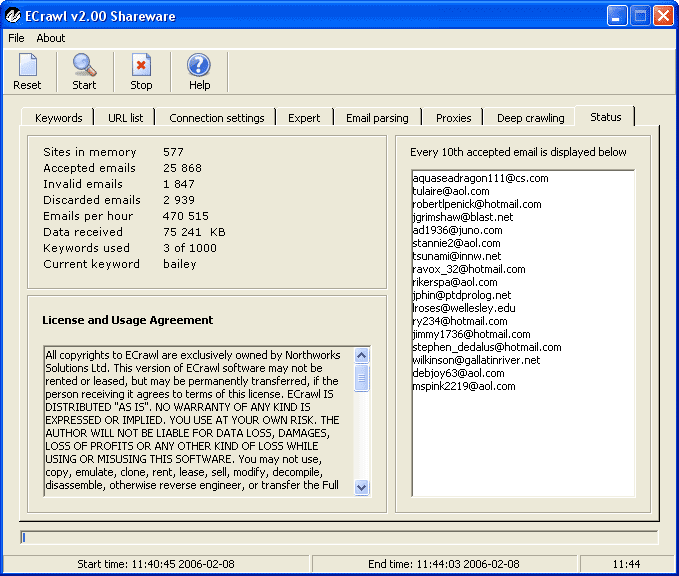Click the ECrawl application icon in the title bar
679x576 pixels.
point(13,16)
